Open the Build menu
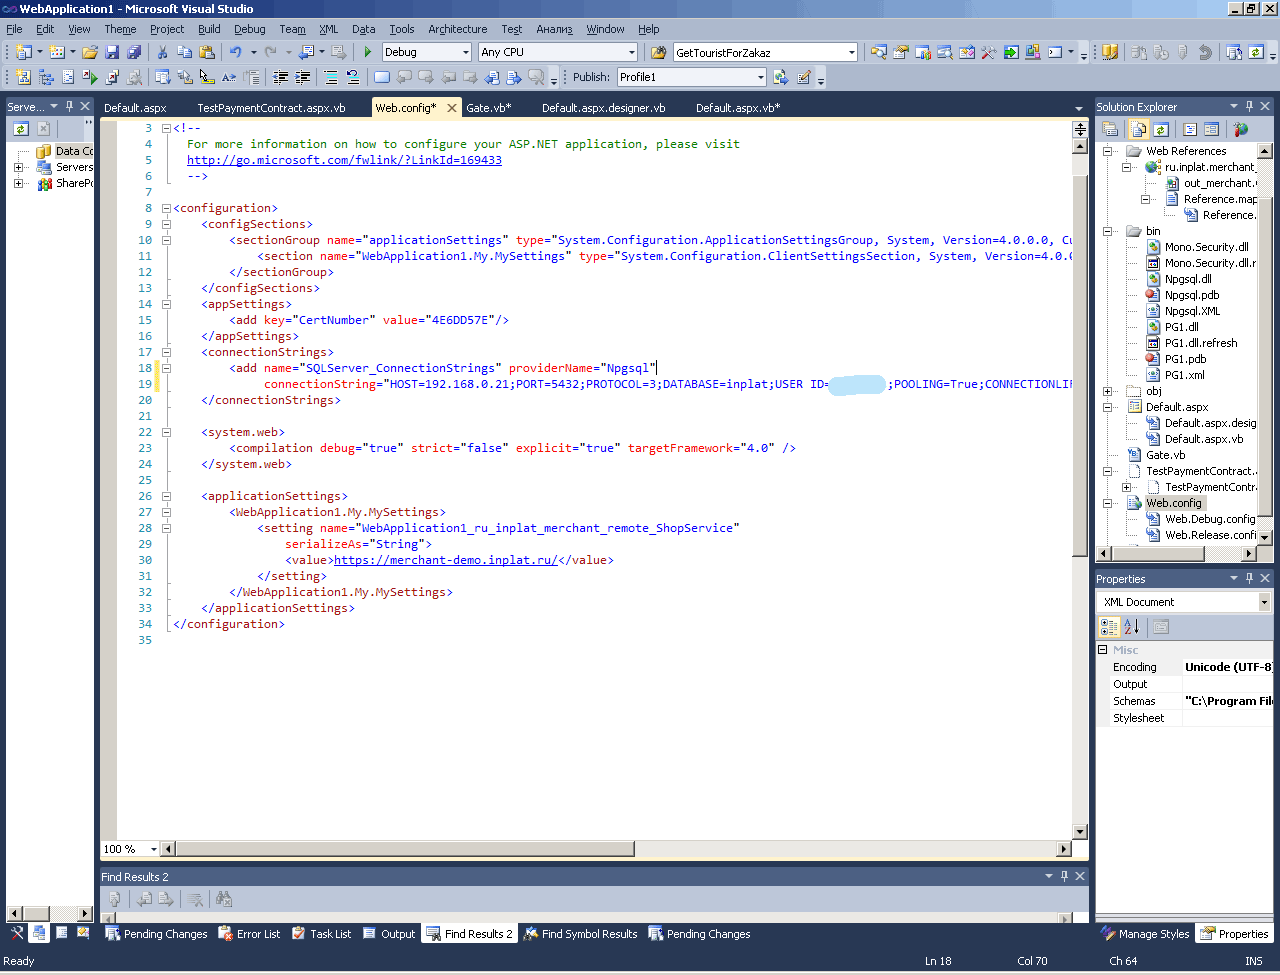 (x=209, y=29)
